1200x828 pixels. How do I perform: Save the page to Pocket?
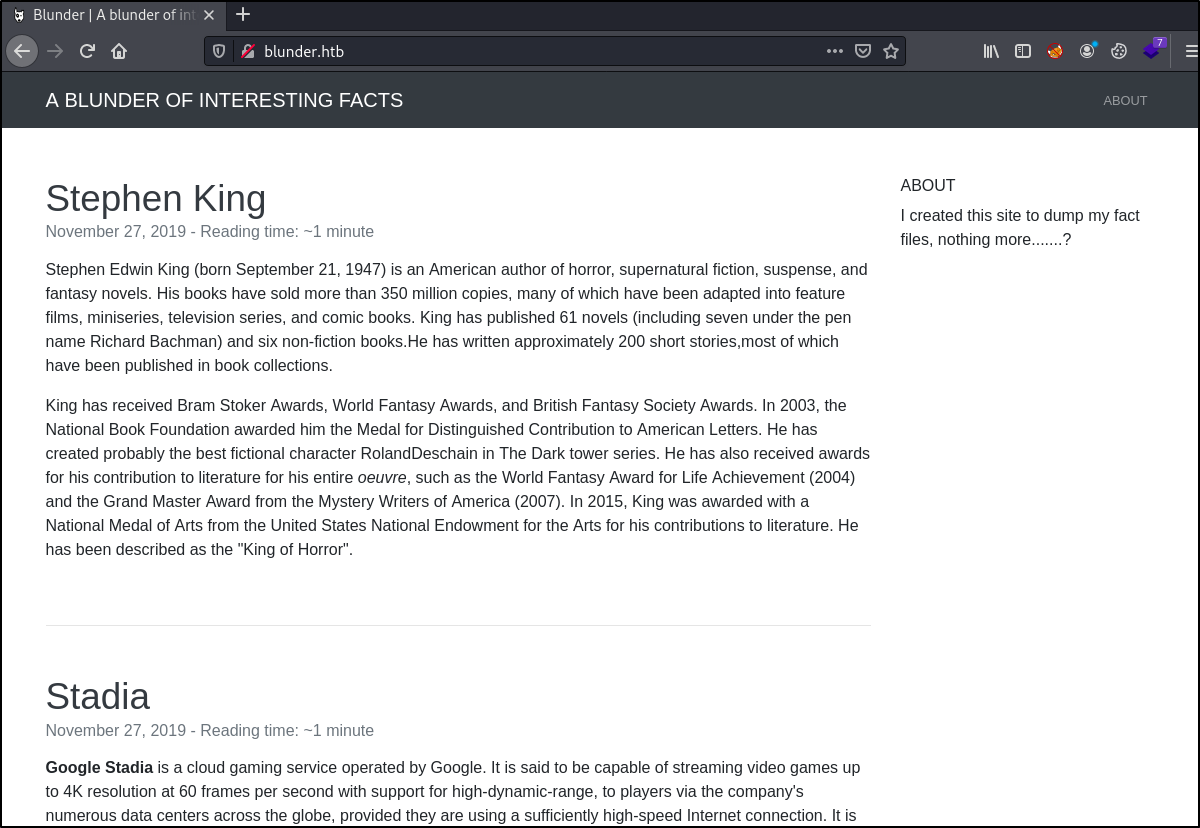coord(862,51)
